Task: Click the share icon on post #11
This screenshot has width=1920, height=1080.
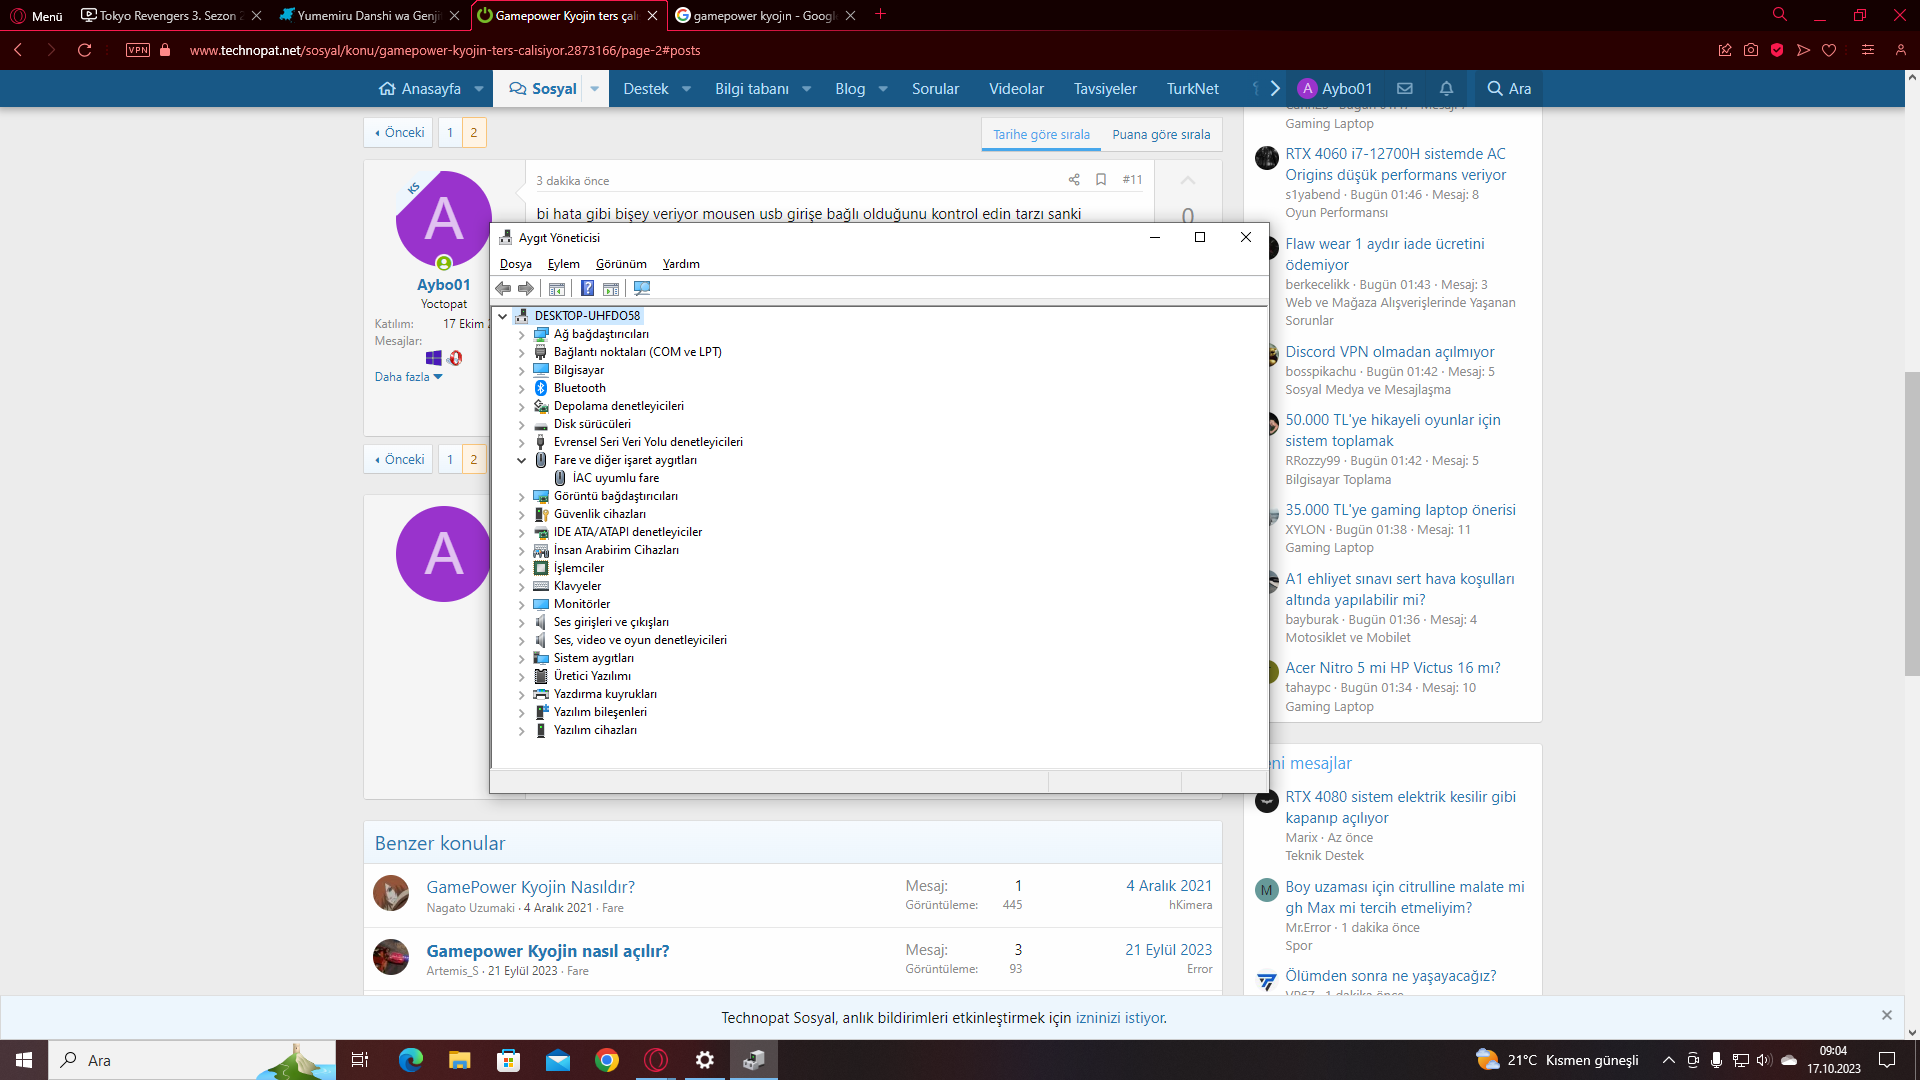Action: point(1074,180)
